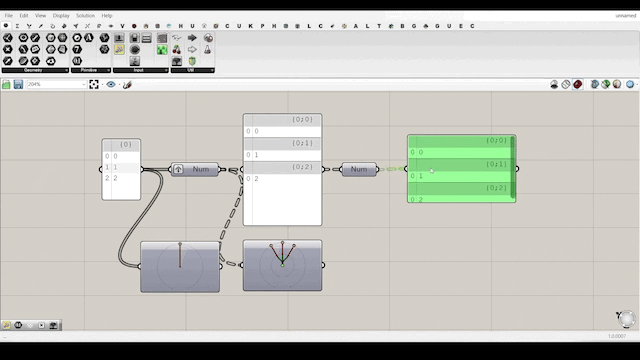The width and height of the screenshot is (640, 360).
Task: Switch to the V component tab
Action: click(122, 26)
